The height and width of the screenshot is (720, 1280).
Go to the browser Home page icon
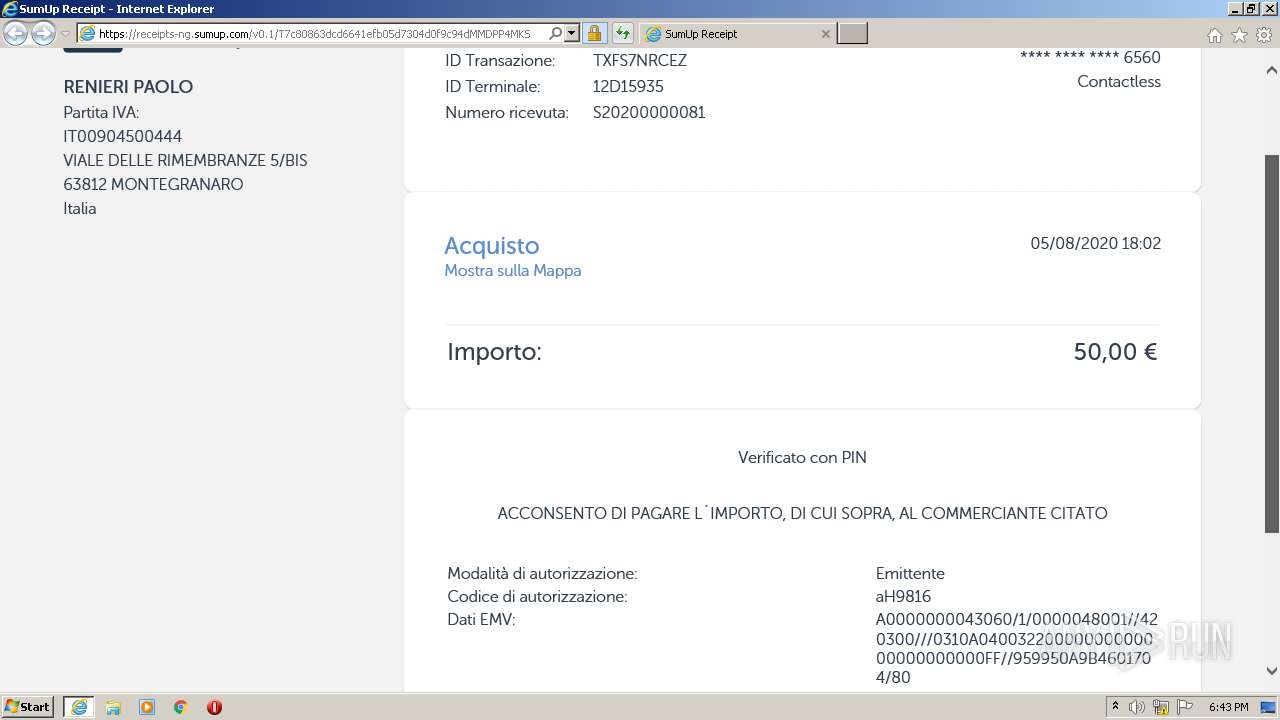(1214, 35)
